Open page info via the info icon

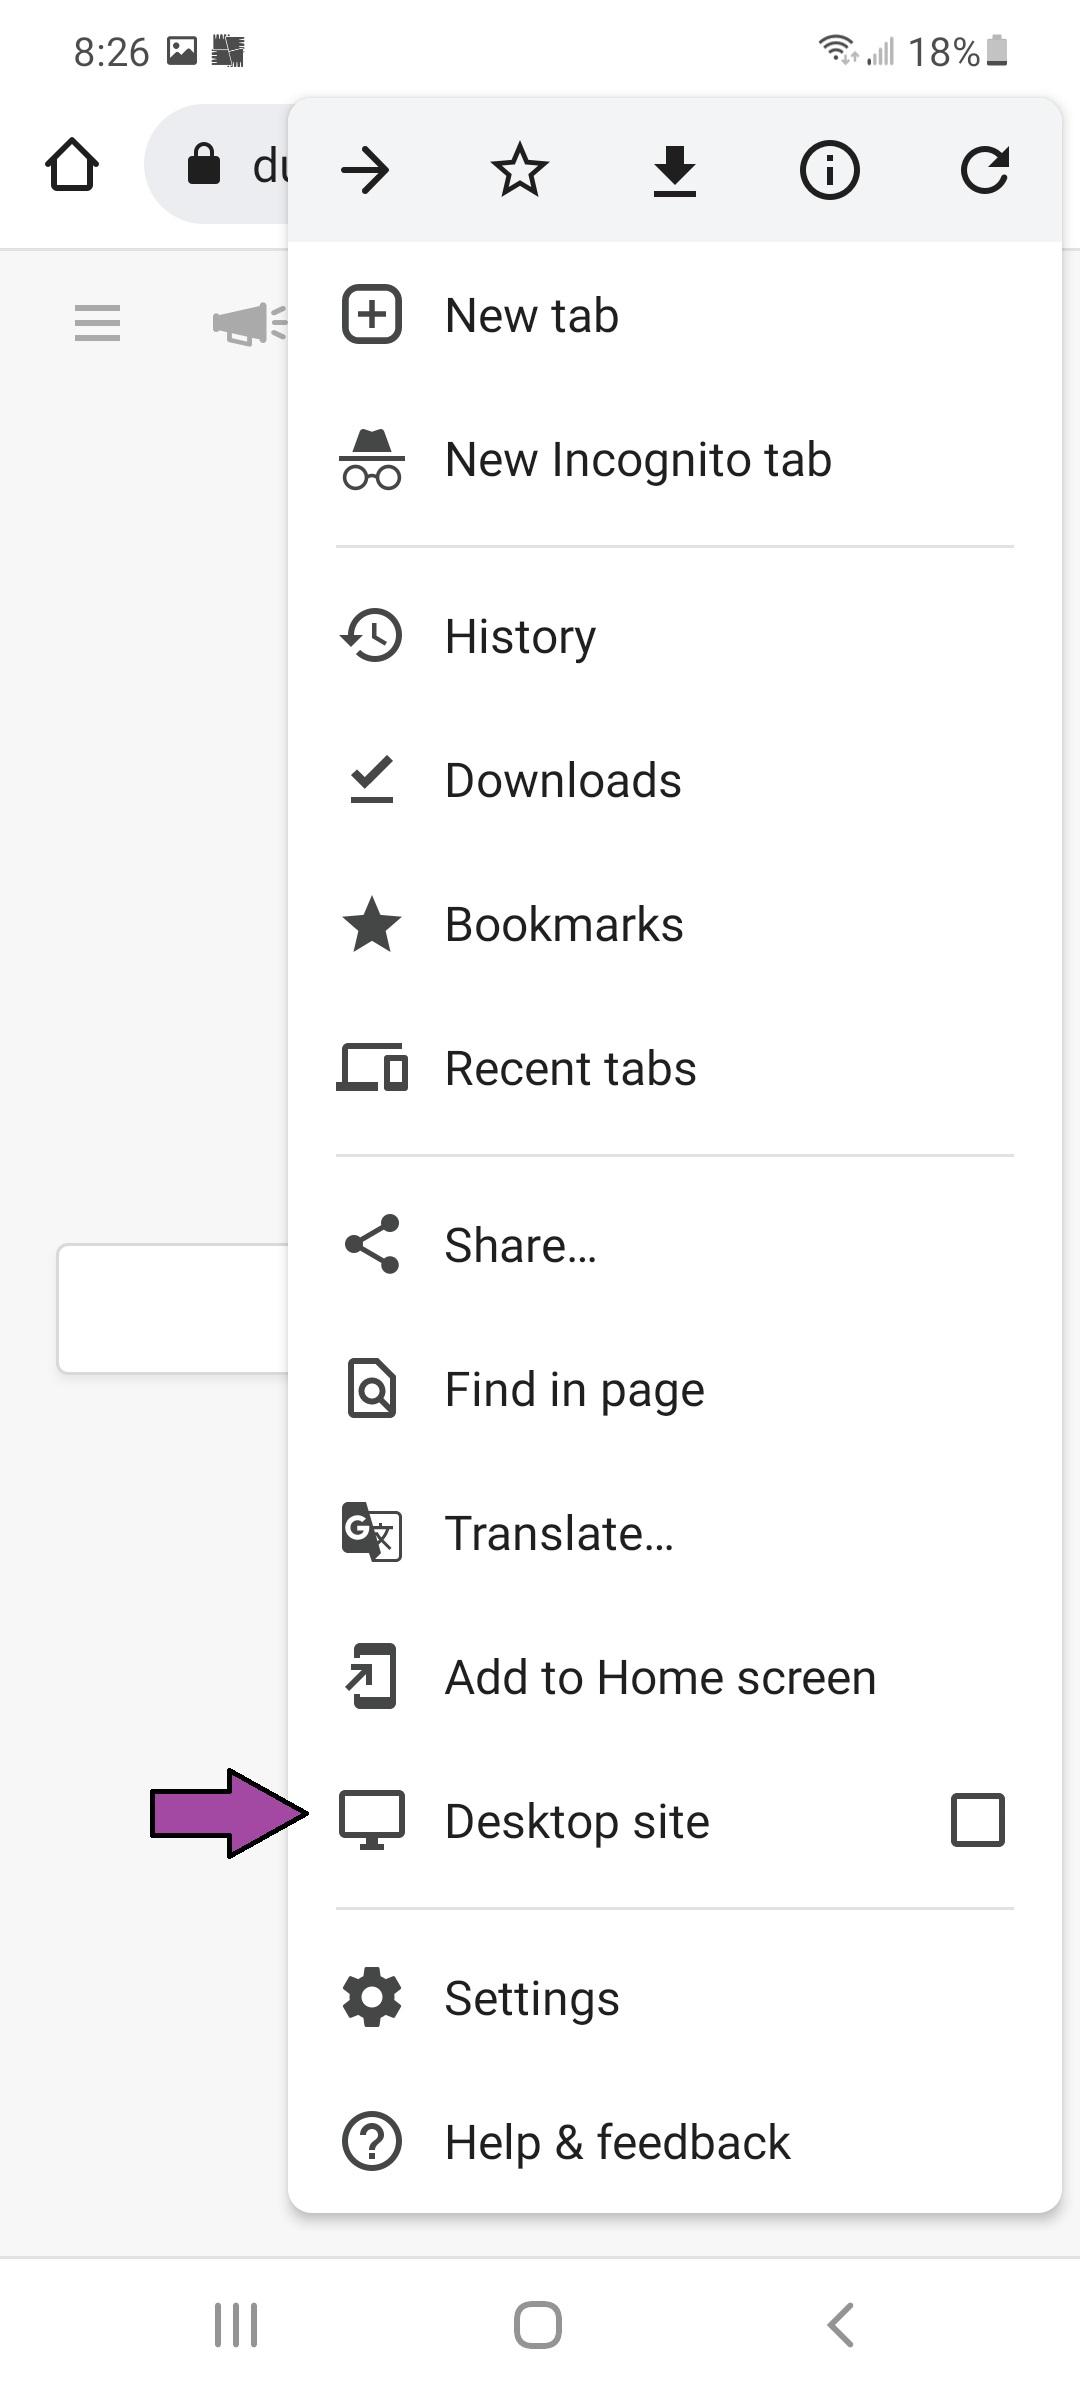[x=829, y=168]
